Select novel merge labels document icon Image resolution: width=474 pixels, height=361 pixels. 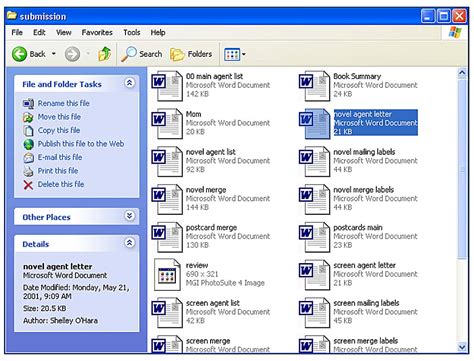click(x=314, y=199)
